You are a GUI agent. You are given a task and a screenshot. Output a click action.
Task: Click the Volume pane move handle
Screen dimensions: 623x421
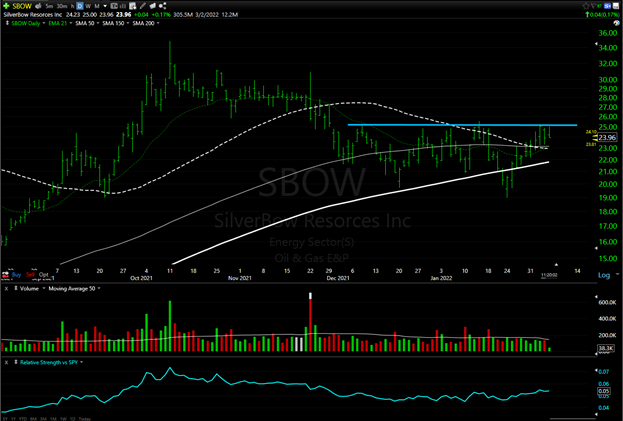pyautogui.click(x=16, y=288)
